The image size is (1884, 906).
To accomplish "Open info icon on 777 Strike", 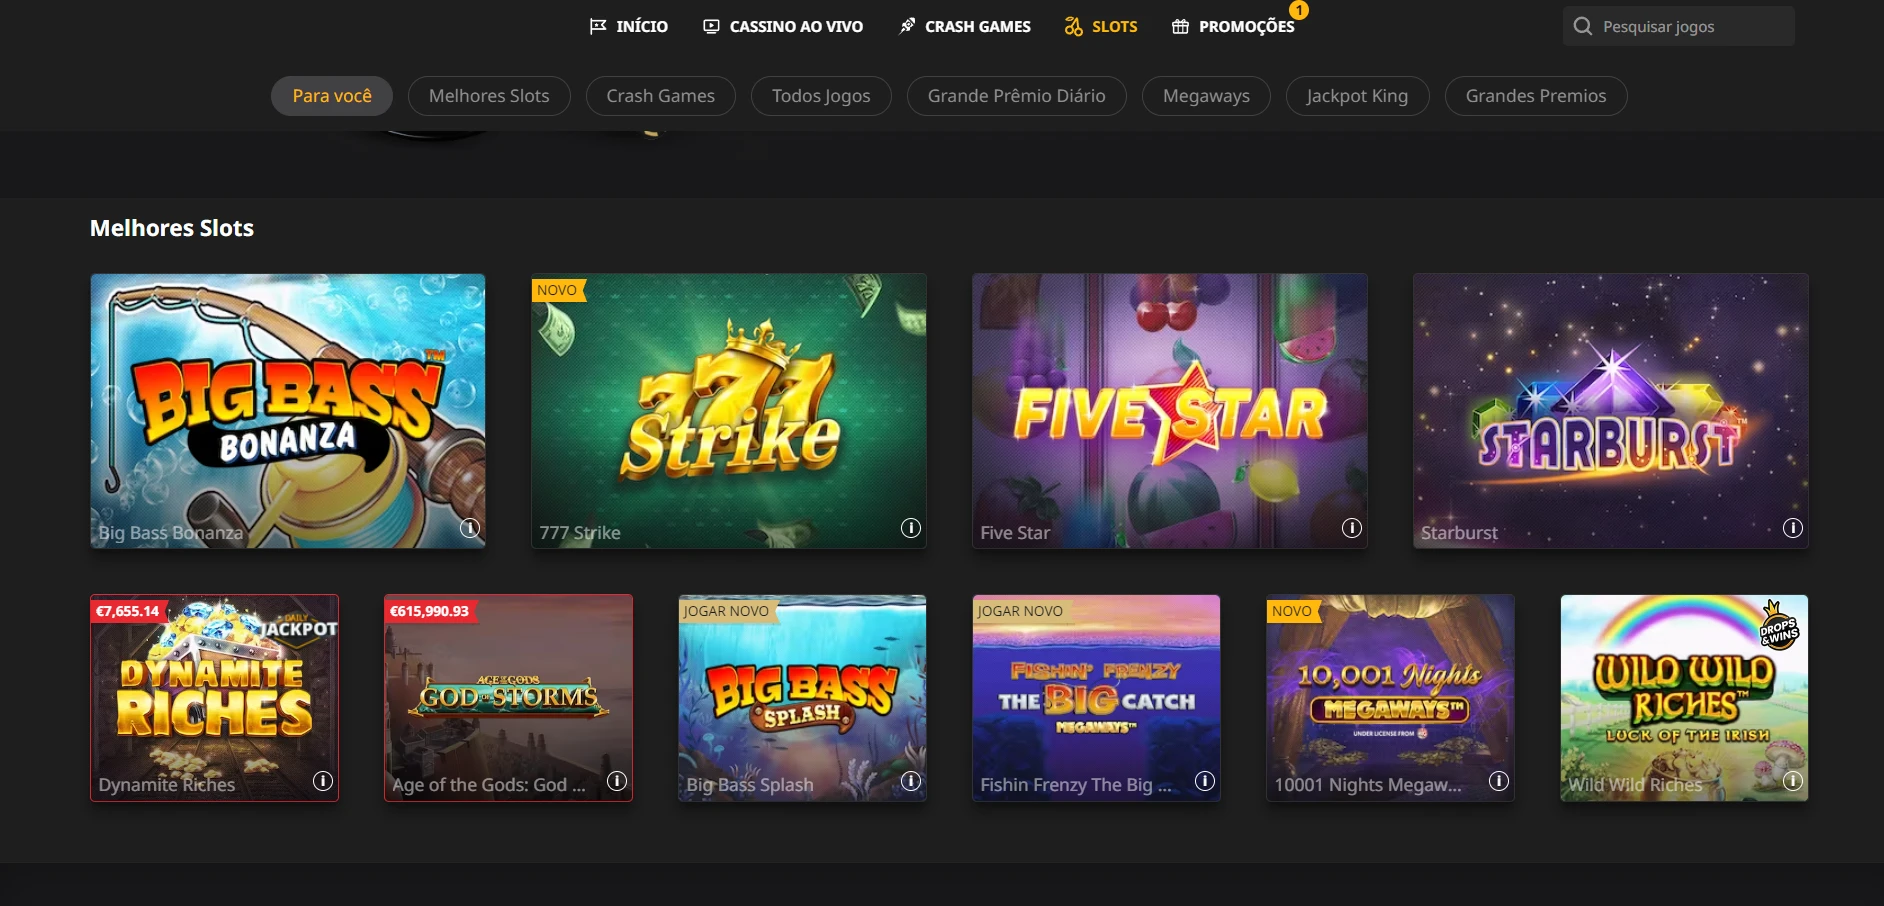I will pyautogui.click(x=911, y=528).
